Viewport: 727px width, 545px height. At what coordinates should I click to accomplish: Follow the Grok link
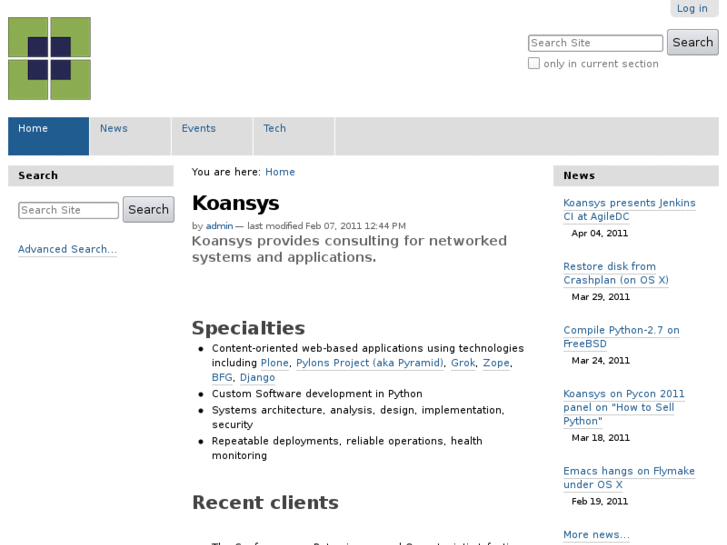pos(463,363)
